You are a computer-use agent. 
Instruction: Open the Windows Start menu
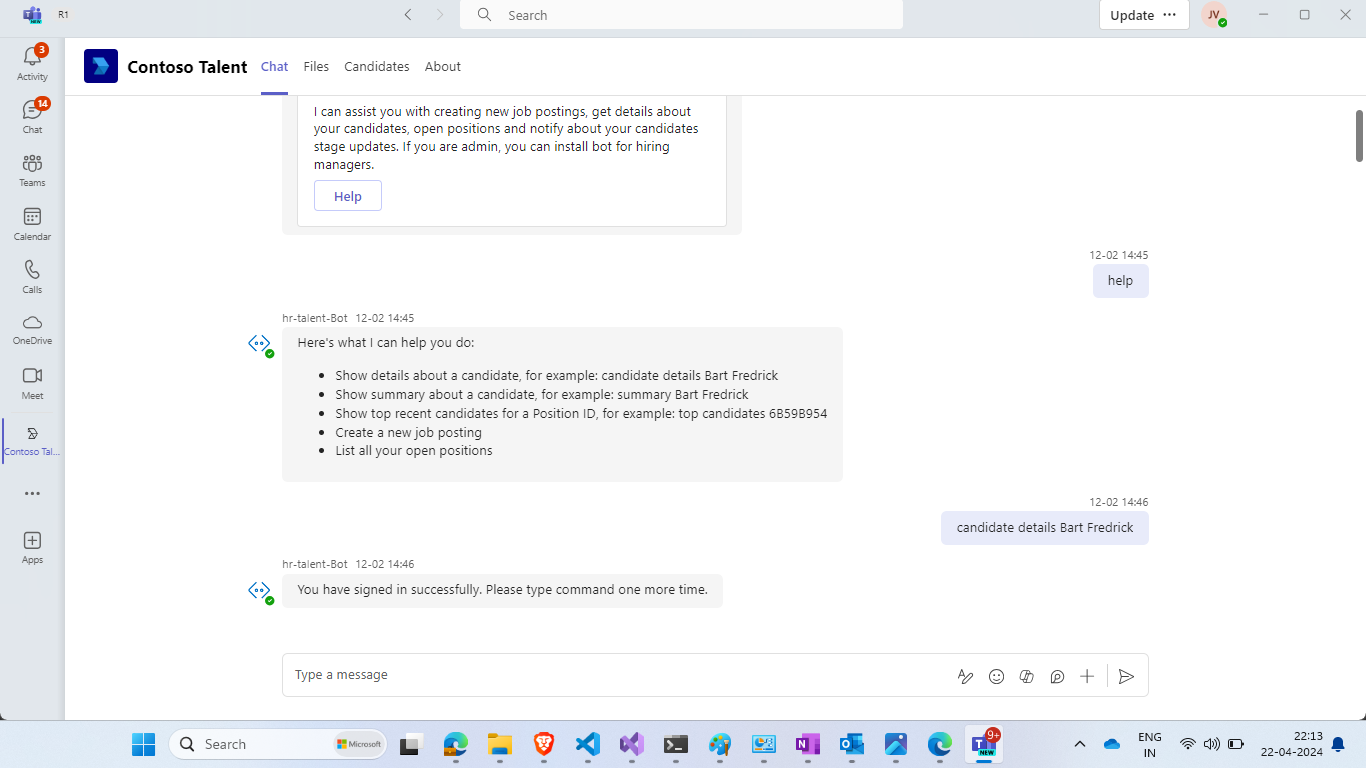[144, 744]
